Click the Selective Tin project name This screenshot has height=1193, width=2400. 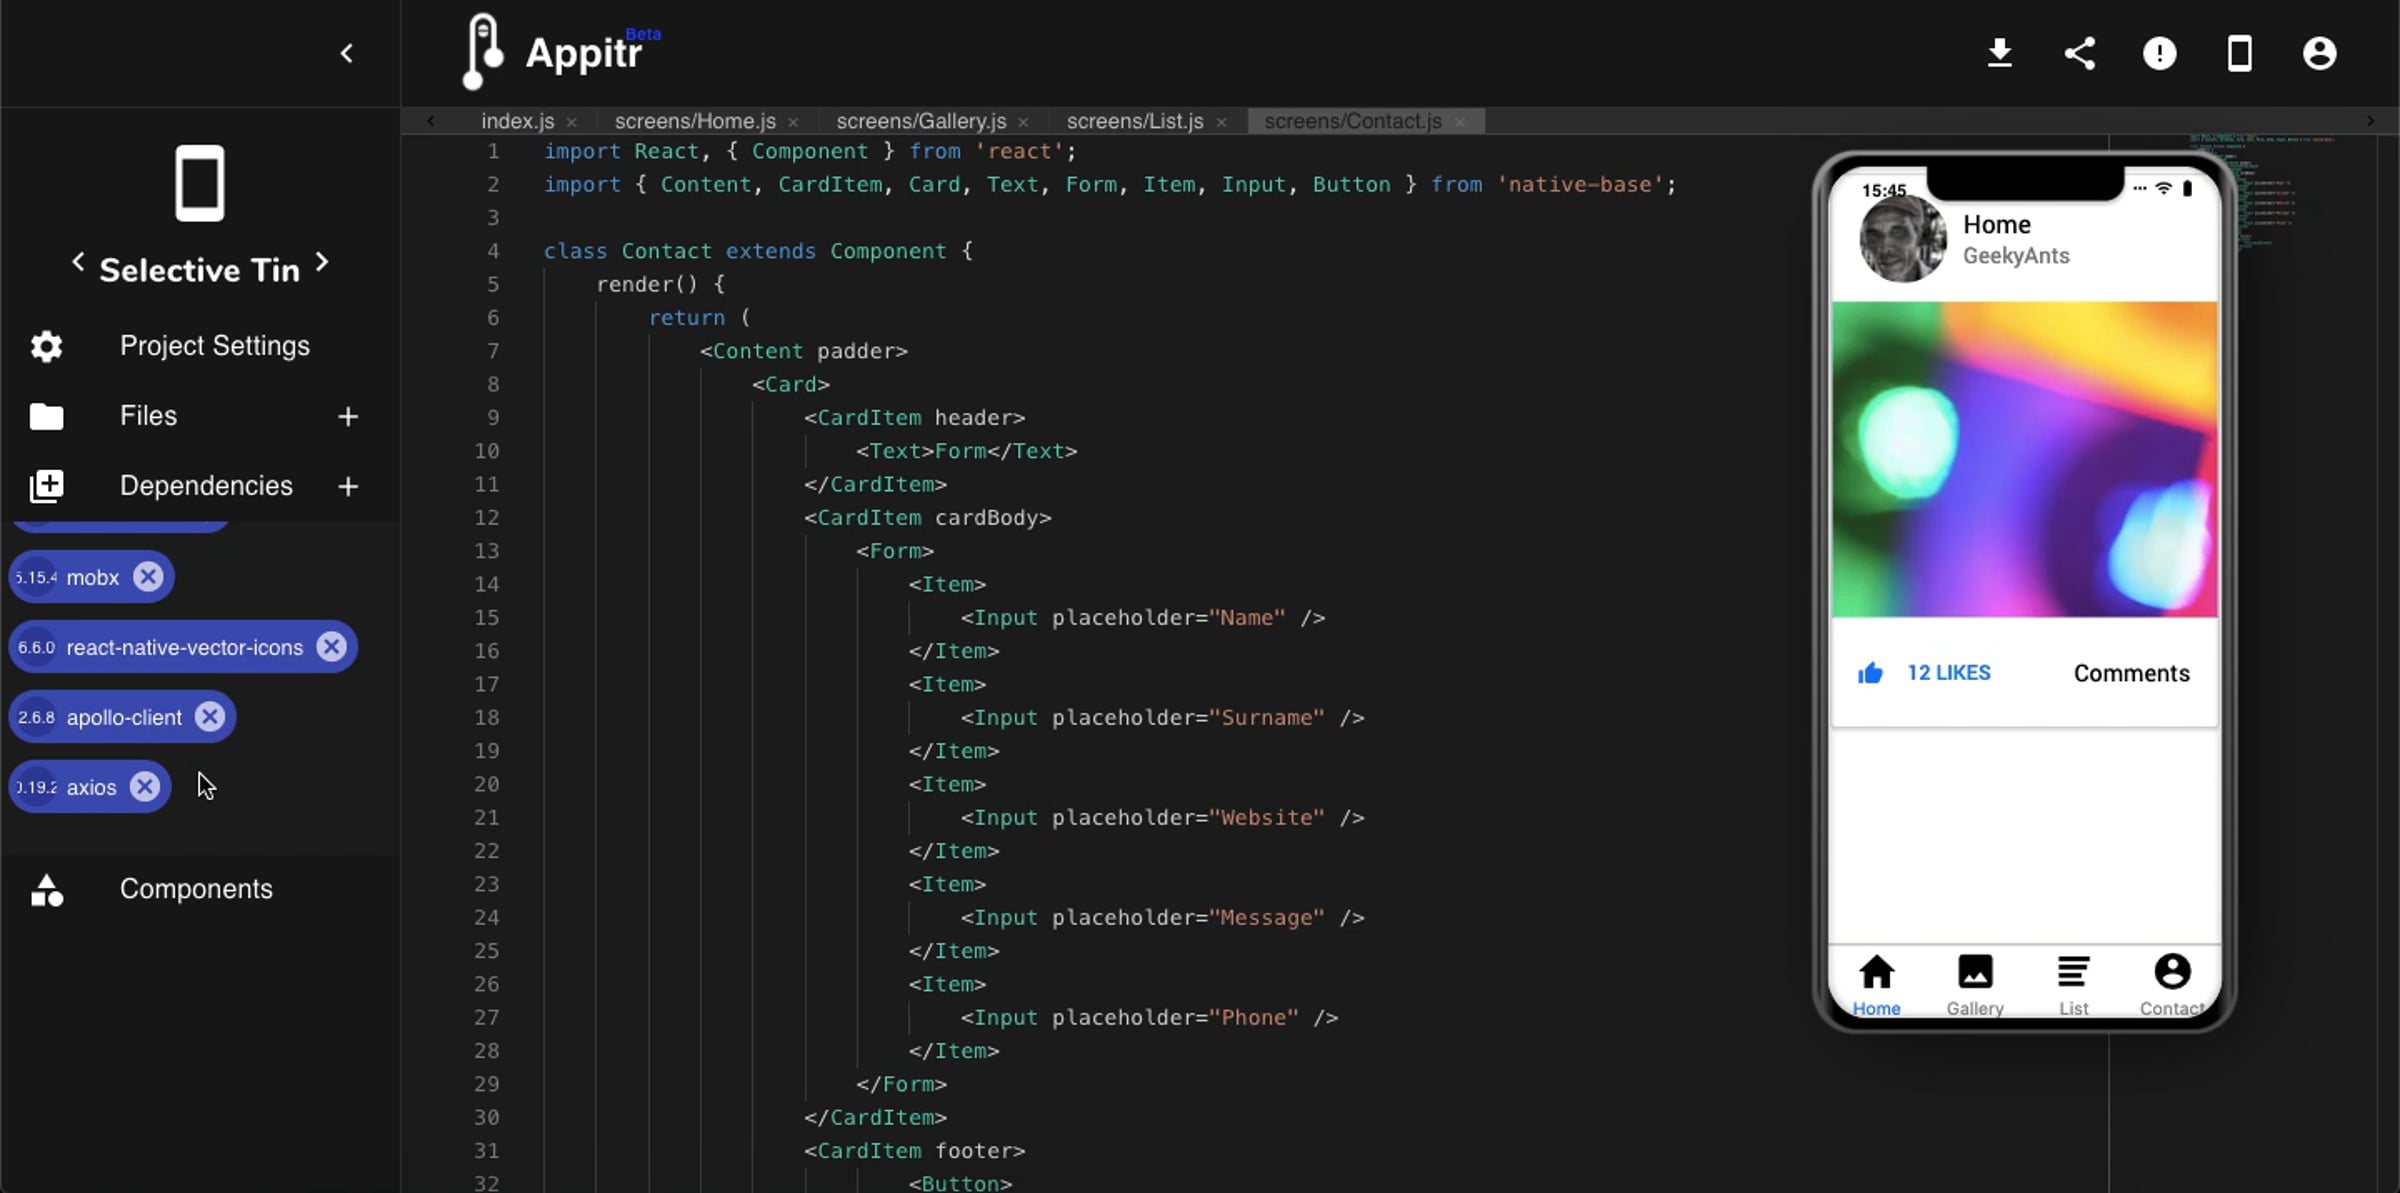pos(200,270)
